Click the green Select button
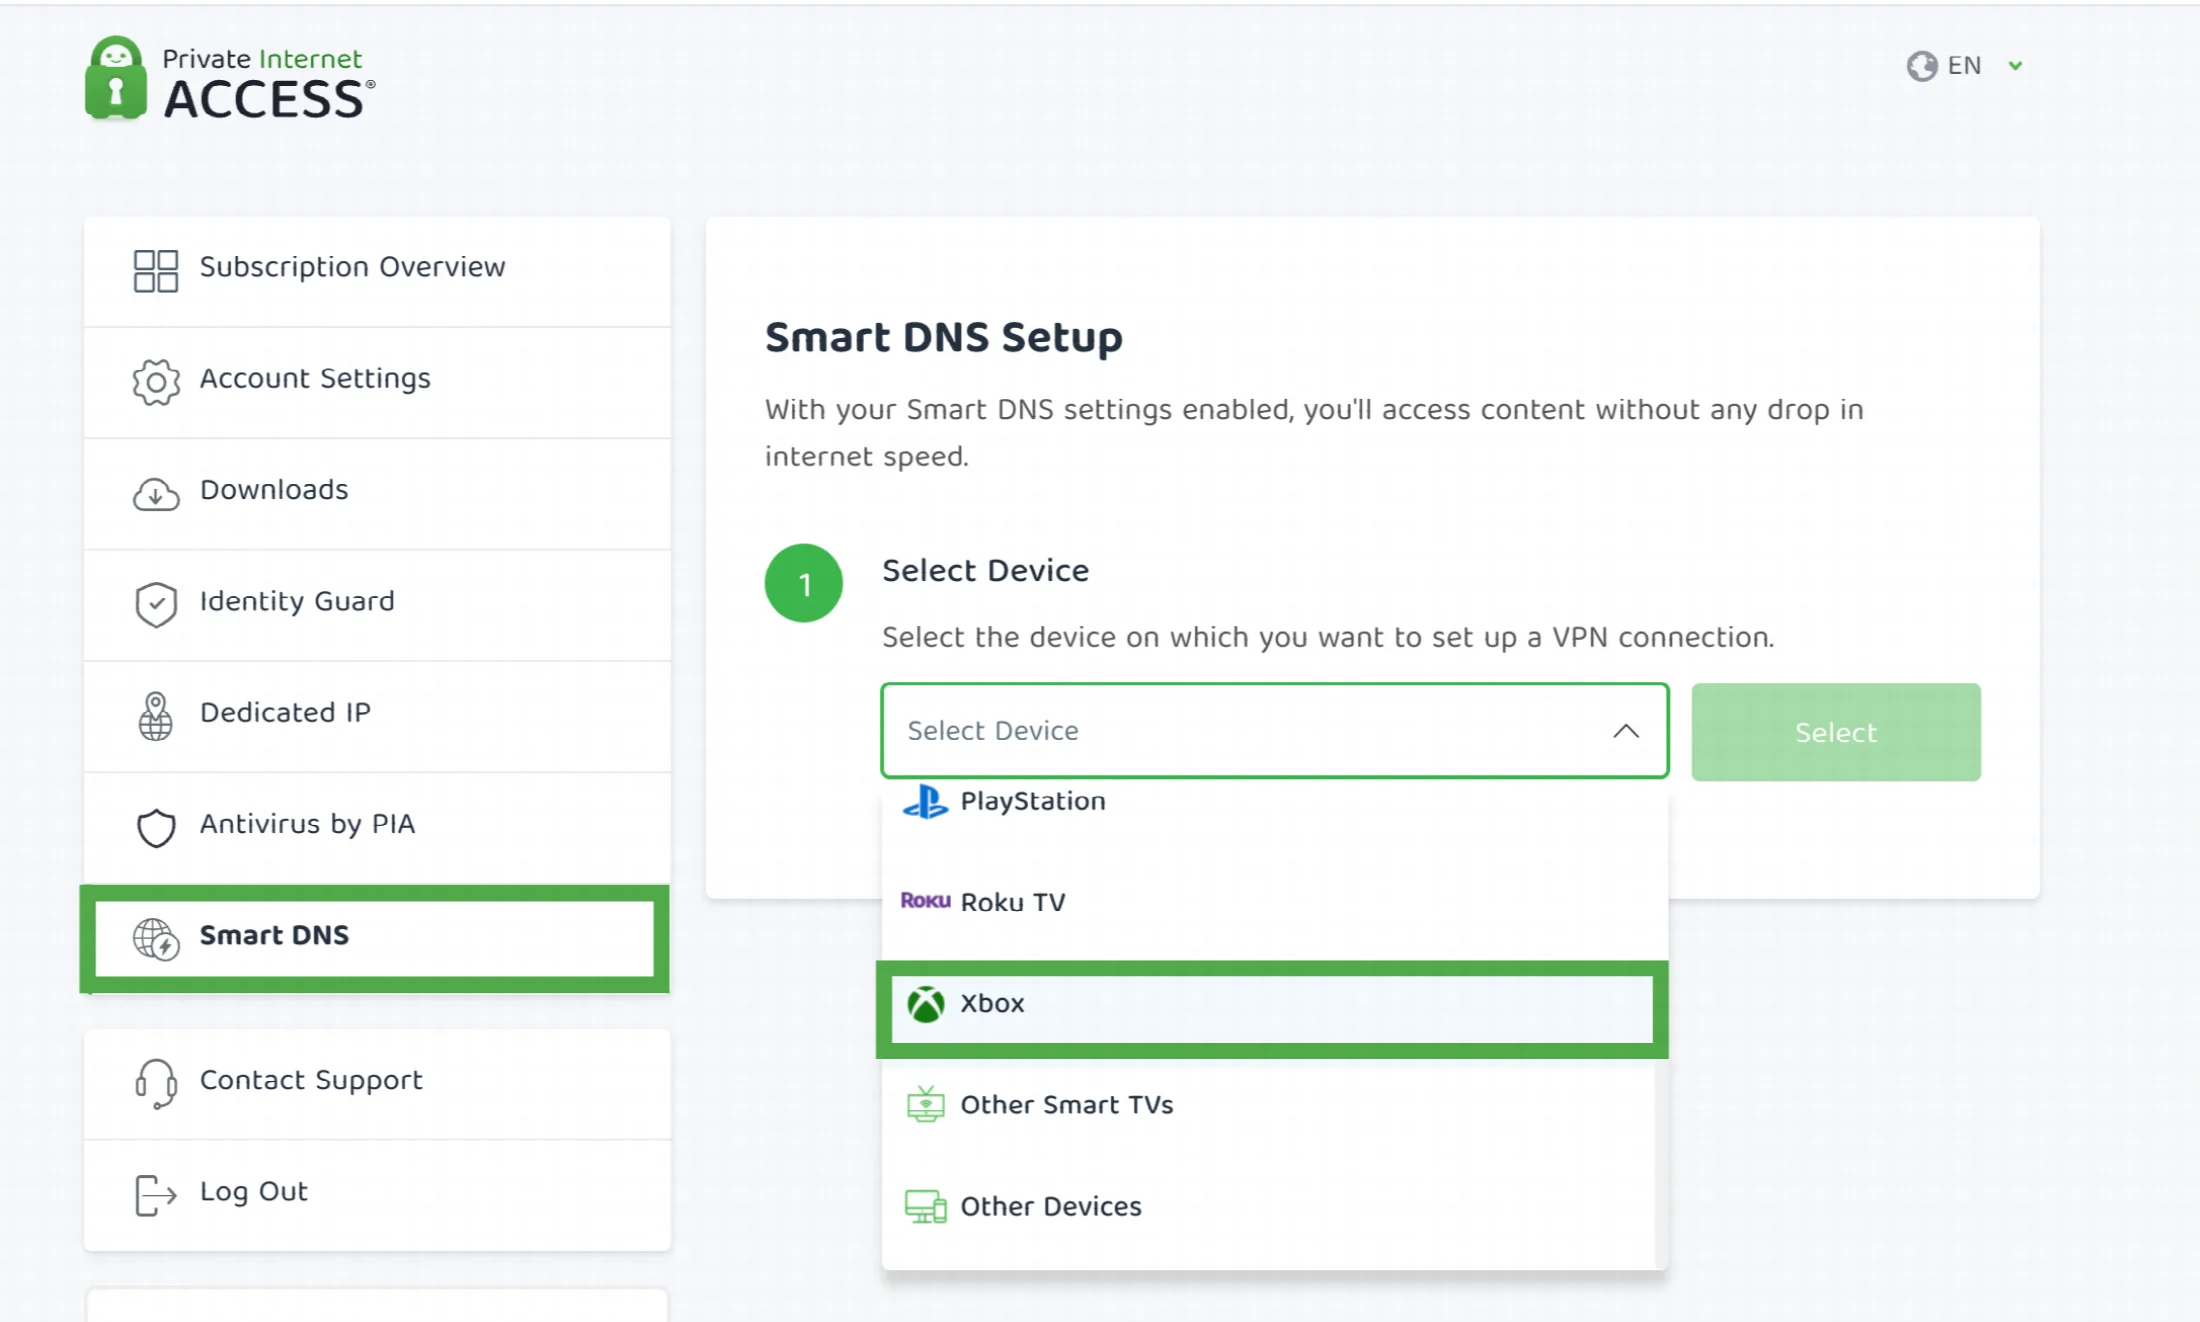The height and width of the screenshot is (1322, 2200). (1836, 732)
